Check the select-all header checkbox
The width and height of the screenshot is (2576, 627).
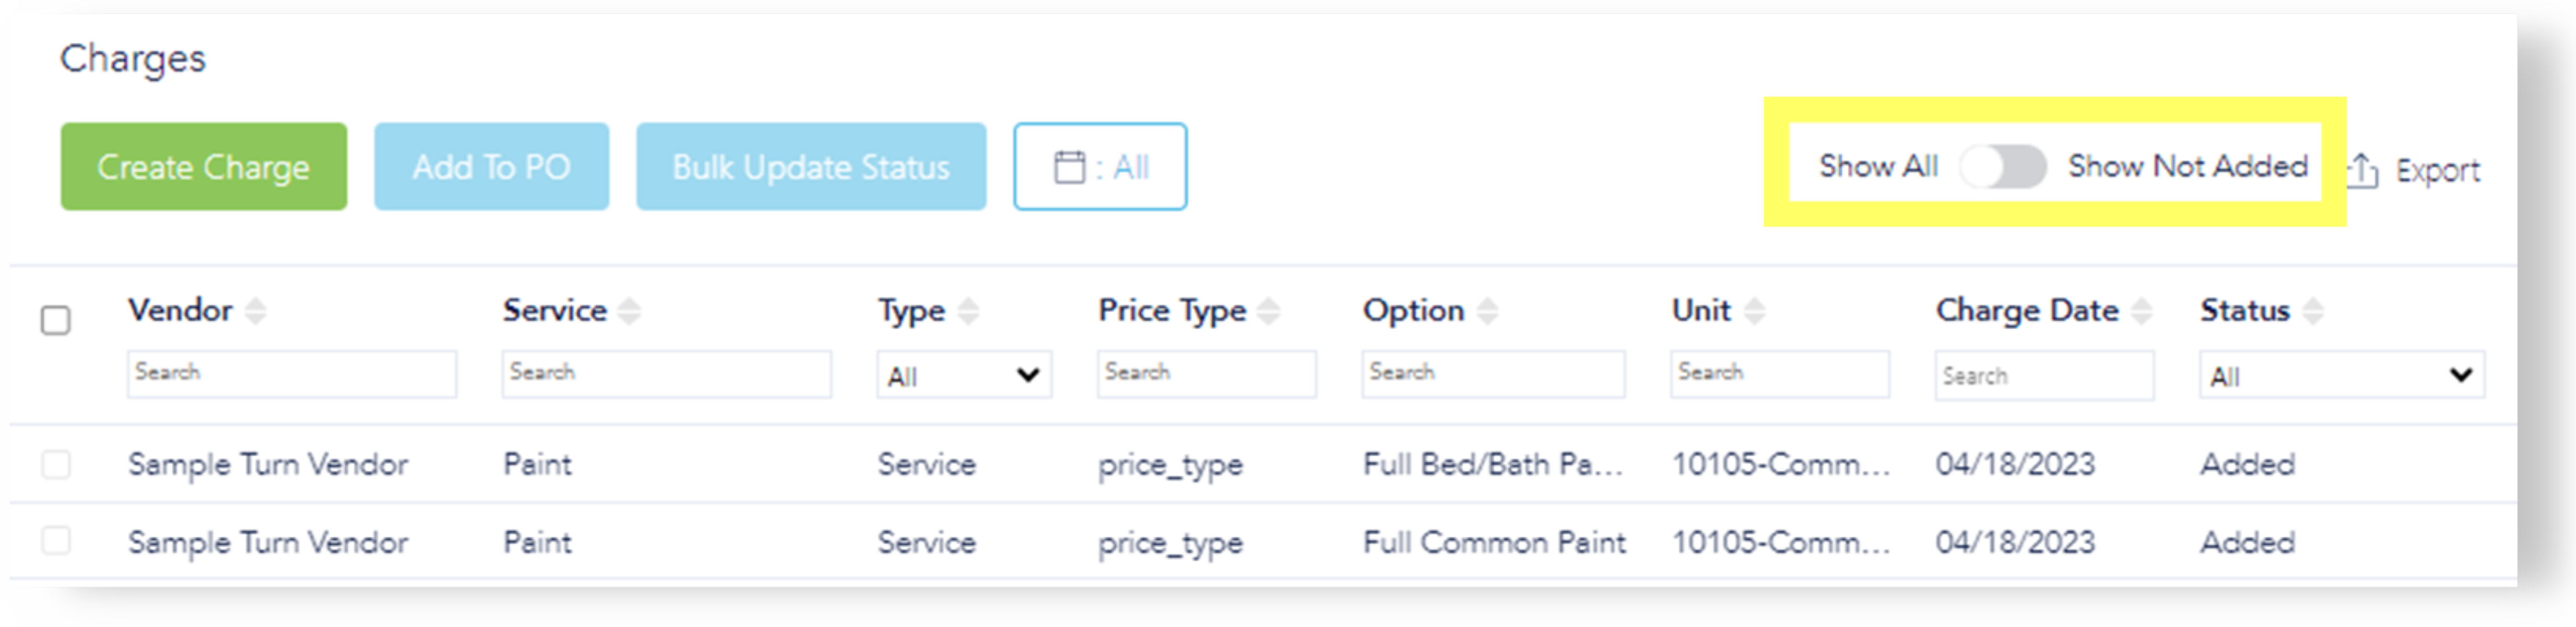pyautogui.click(x=56, y=320)
